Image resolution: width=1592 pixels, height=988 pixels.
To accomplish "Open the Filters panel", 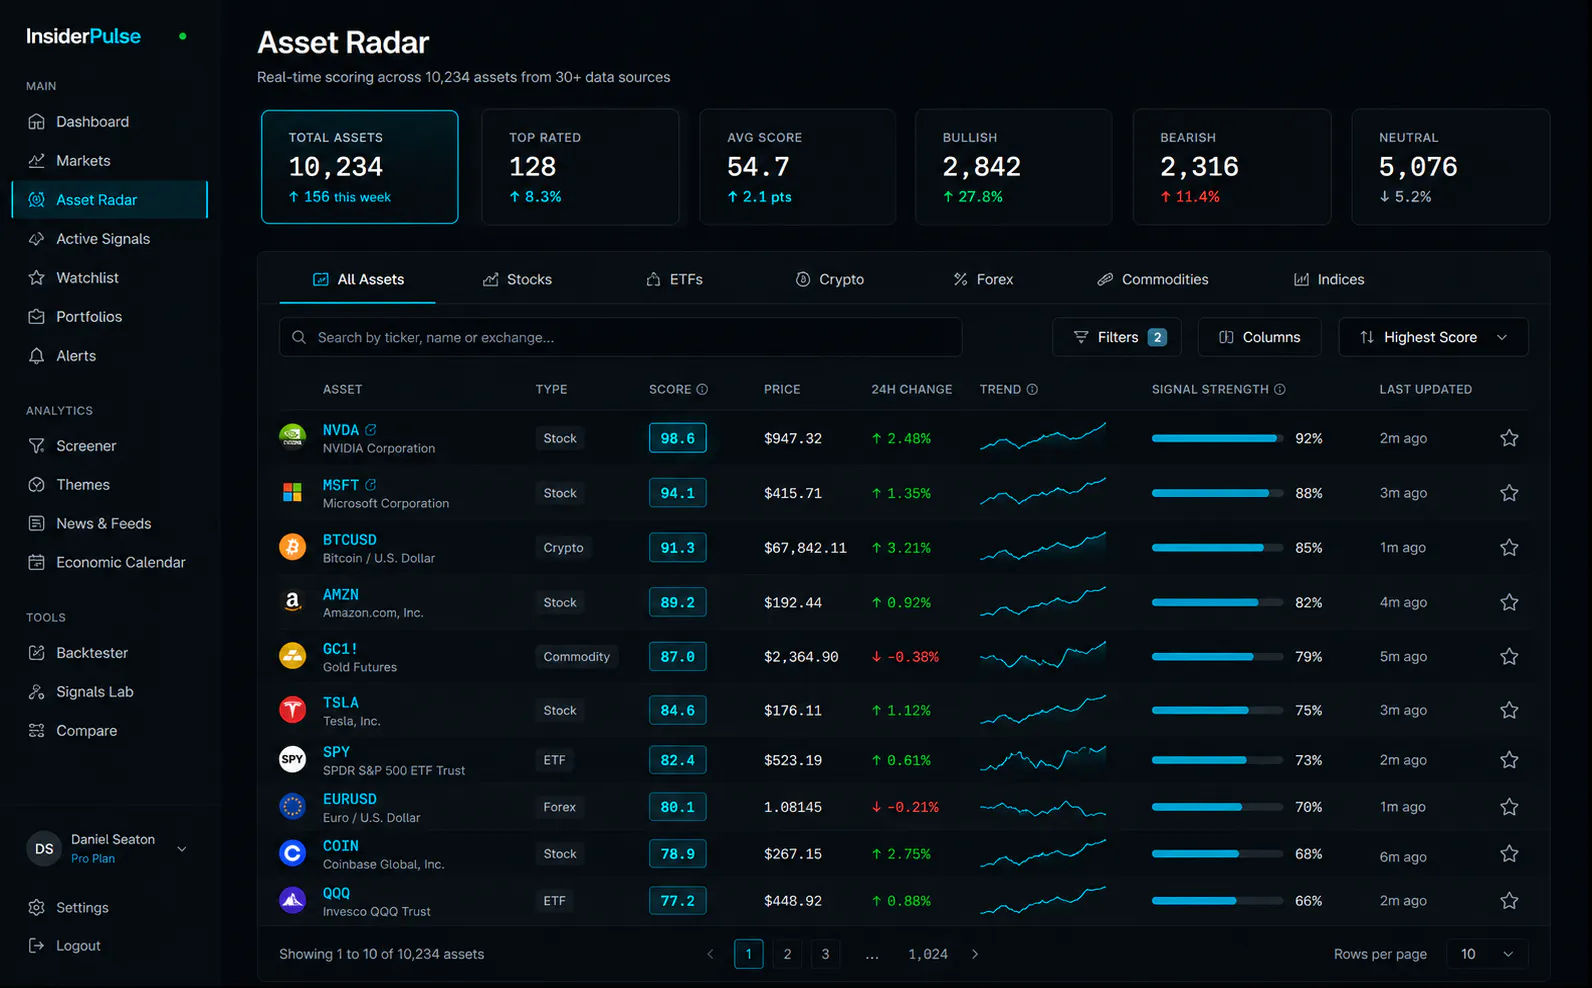I will (x=1117, y=337).
